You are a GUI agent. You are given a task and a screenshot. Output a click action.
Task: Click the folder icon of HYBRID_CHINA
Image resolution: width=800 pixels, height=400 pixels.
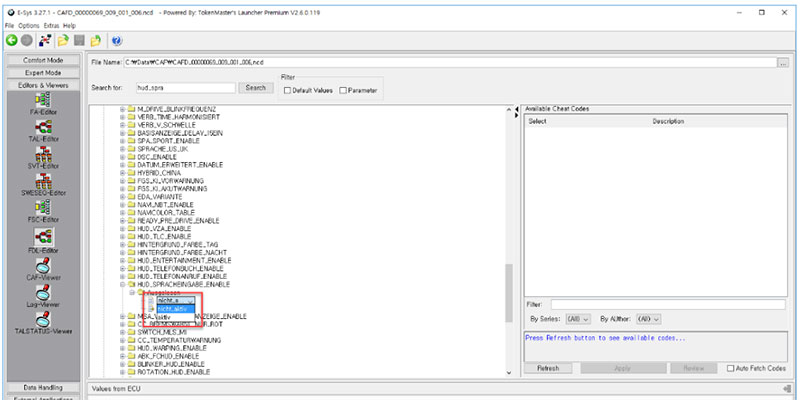pyautogui.click(x=132, y=173)
